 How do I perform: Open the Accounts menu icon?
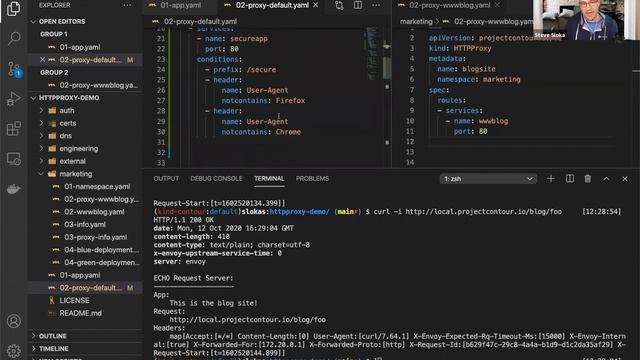(x=13, y=321)
